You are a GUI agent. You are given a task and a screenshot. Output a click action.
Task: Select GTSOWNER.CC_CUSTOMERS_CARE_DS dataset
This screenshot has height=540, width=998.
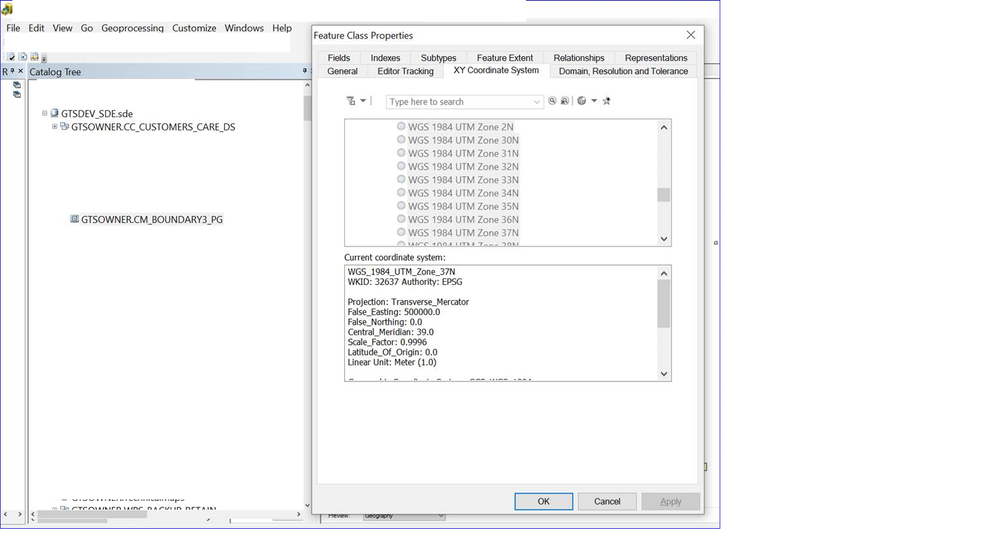click(153, 127)
